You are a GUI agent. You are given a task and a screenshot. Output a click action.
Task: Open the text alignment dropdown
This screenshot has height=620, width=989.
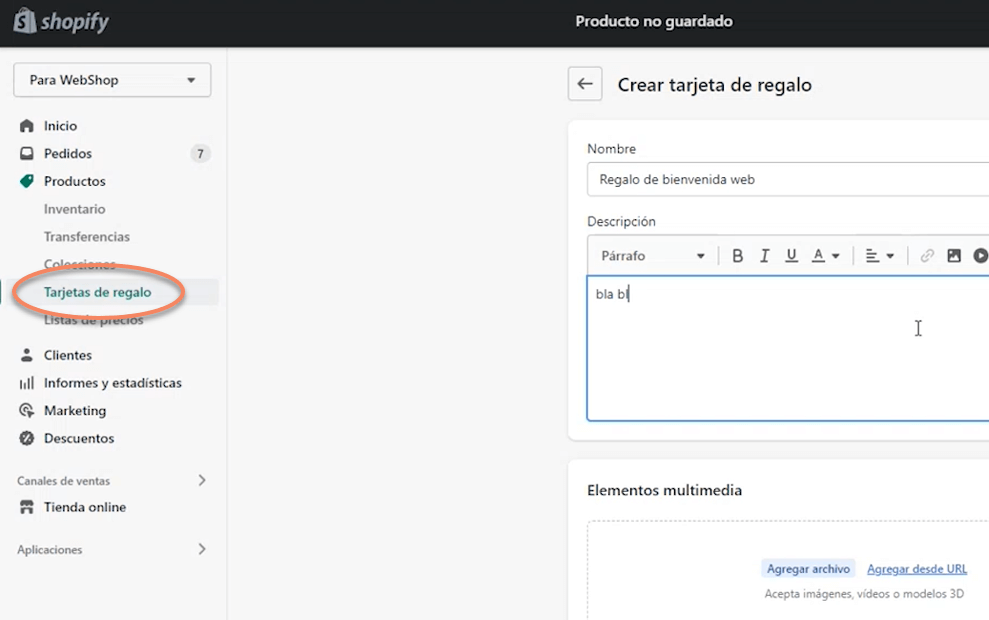pyautogui.click(x=879, y=256)
